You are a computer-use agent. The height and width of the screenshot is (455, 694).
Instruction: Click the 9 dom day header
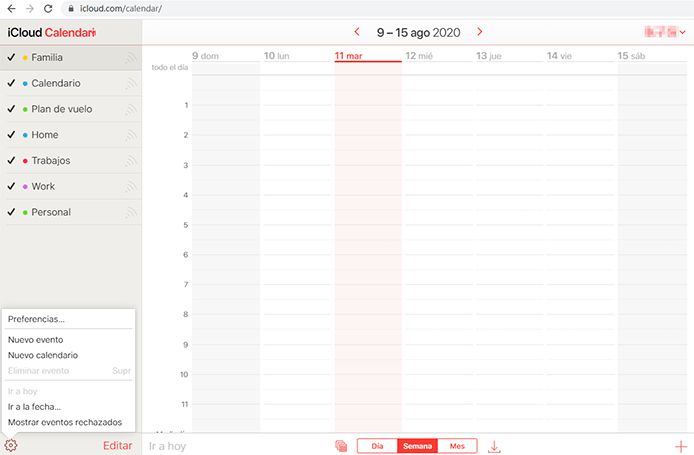click(205, 56)
